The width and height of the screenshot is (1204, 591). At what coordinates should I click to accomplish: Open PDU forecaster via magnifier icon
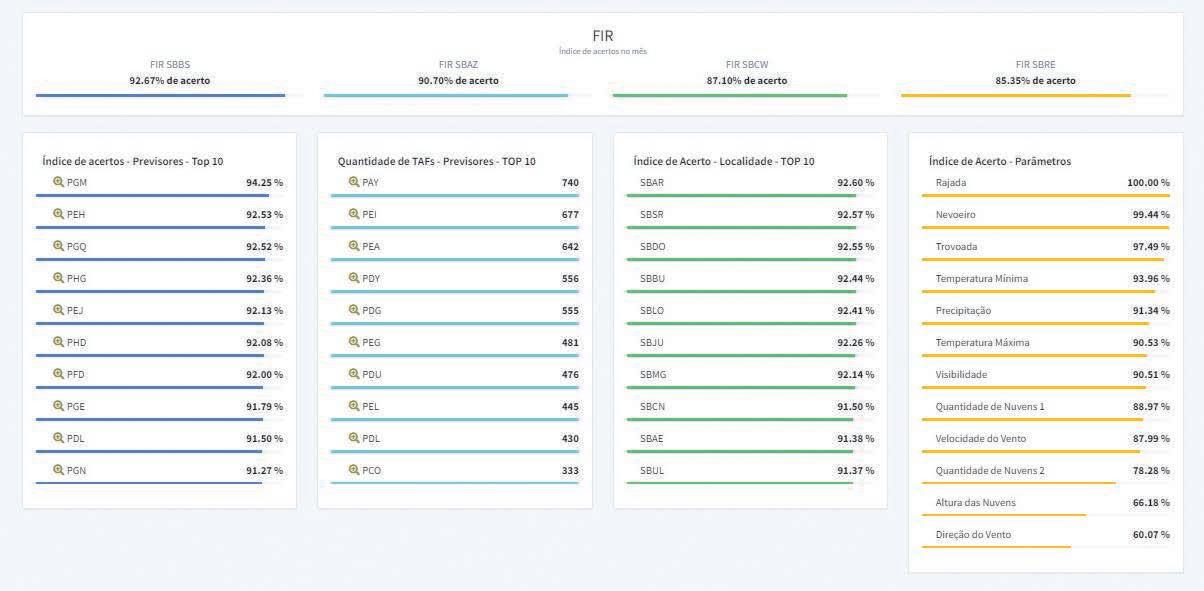[354, 375]
